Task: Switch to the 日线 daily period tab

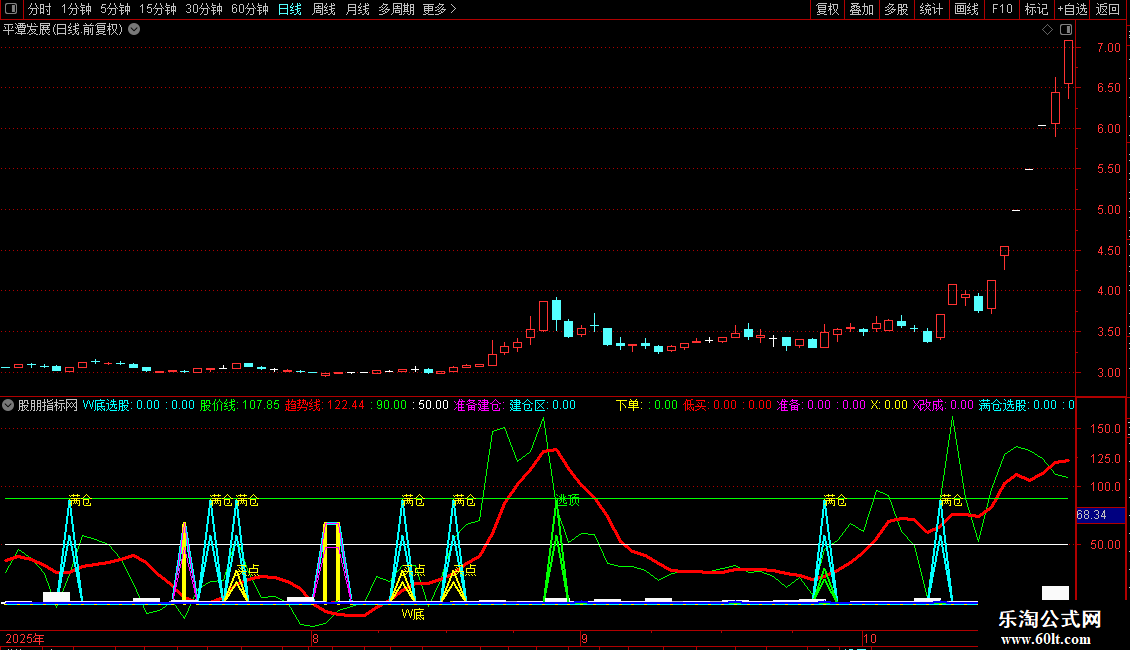Action: 289,9
